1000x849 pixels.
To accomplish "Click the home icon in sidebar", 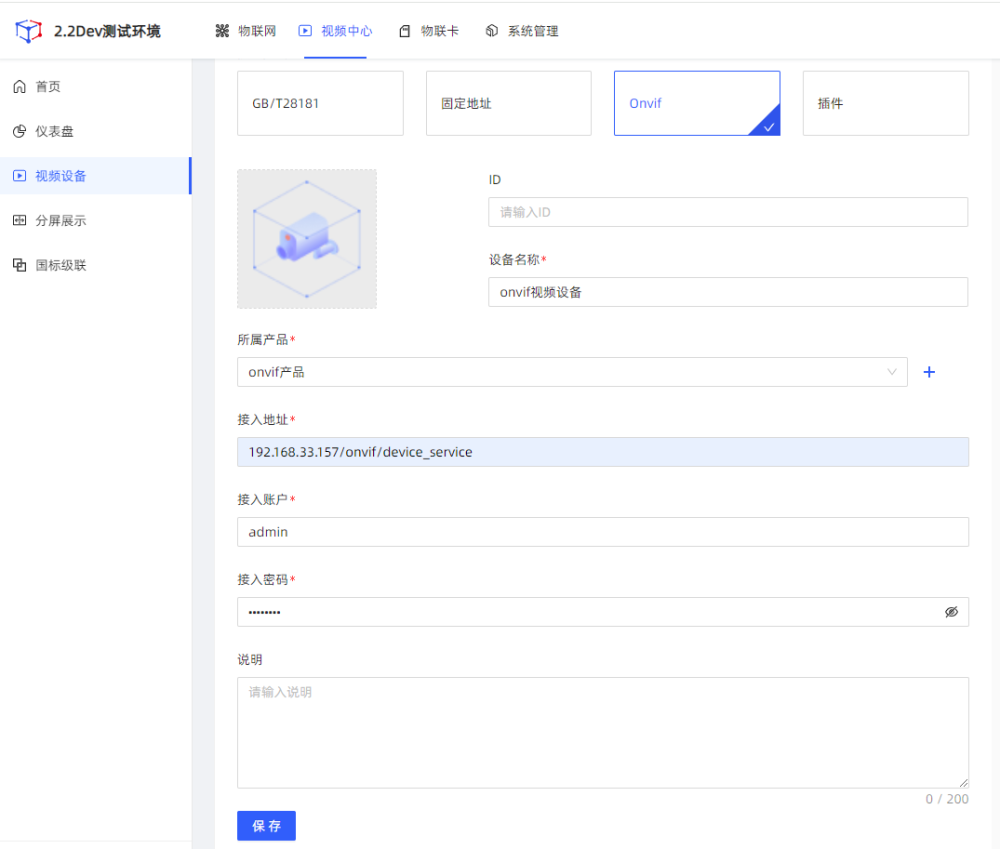I will click(20, 87).
